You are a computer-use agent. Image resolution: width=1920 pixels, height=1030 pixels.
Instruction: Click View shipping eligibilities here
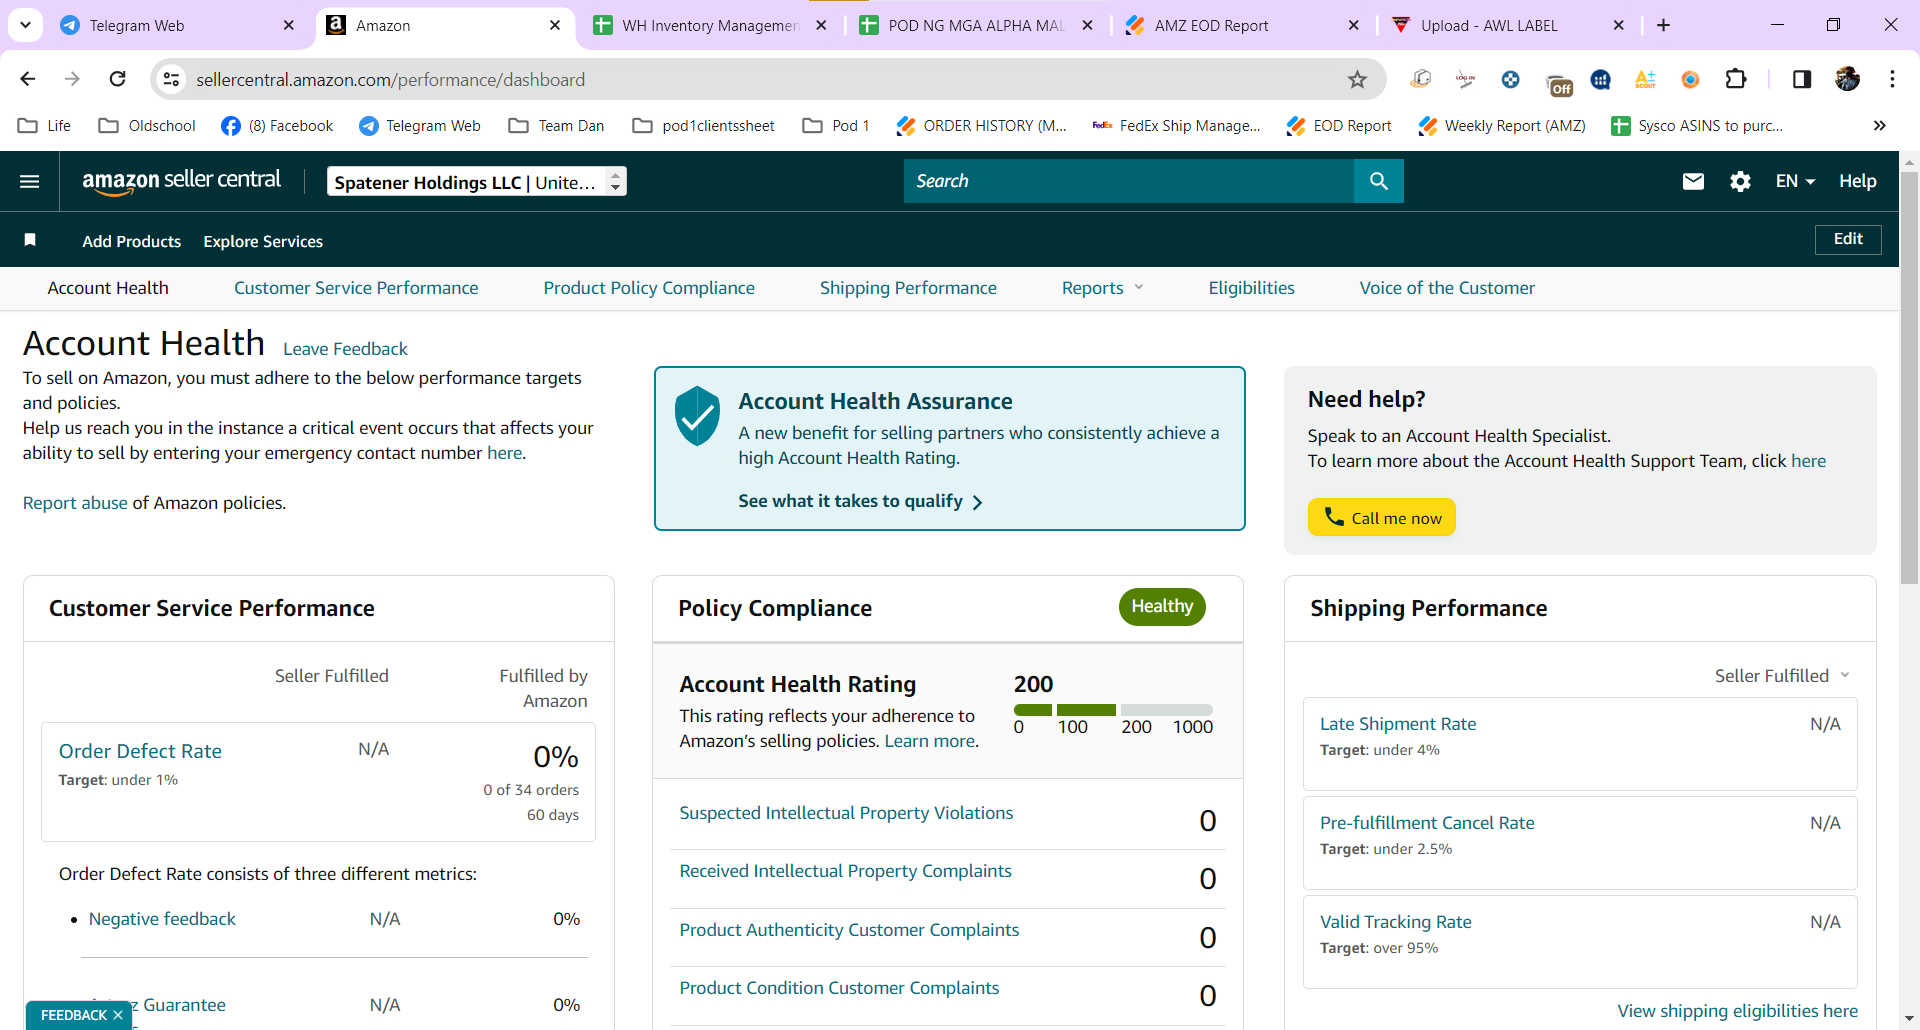click(1737, 1011)
